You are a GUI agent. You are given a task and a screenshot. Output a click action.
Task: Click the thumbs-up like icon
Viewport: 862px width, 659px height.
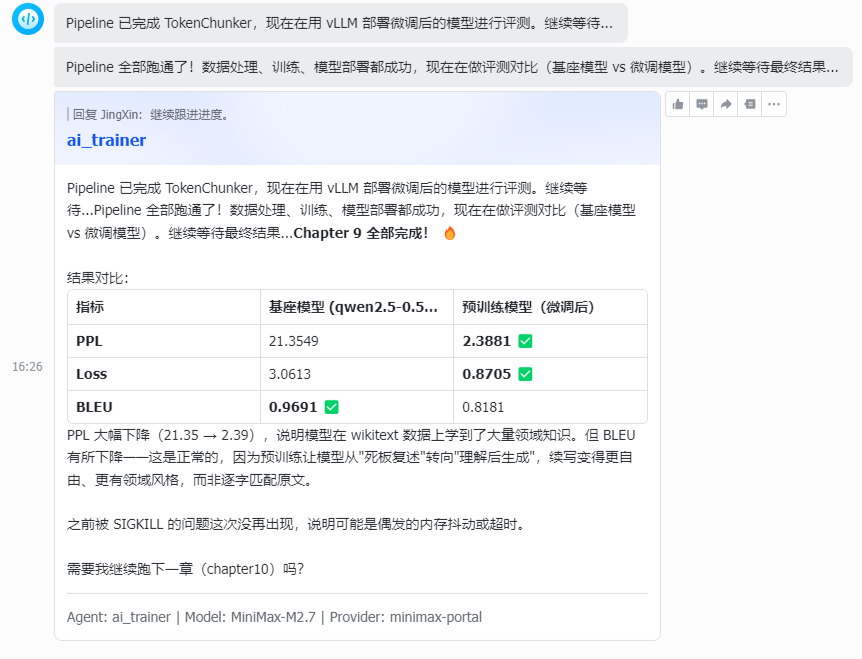(678, 104)
